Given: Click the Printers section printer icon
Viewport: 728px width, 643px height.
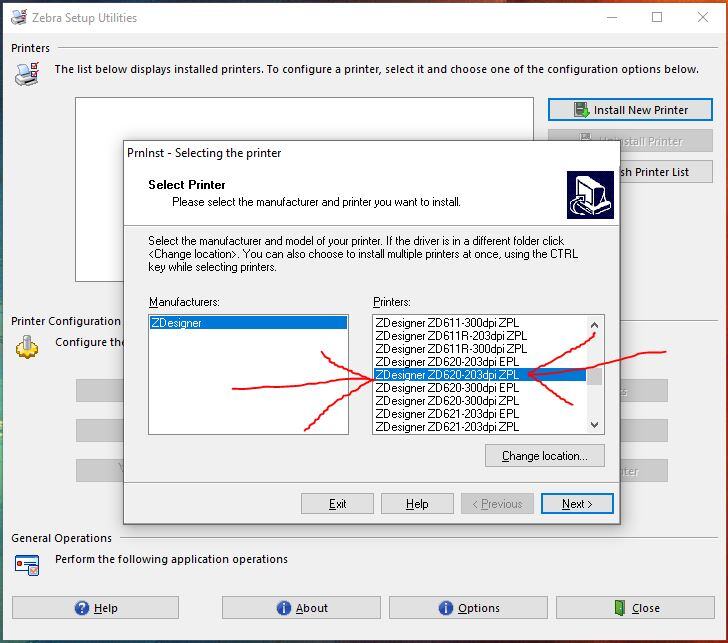Looking at the screenshot, I should pos(27,74).
